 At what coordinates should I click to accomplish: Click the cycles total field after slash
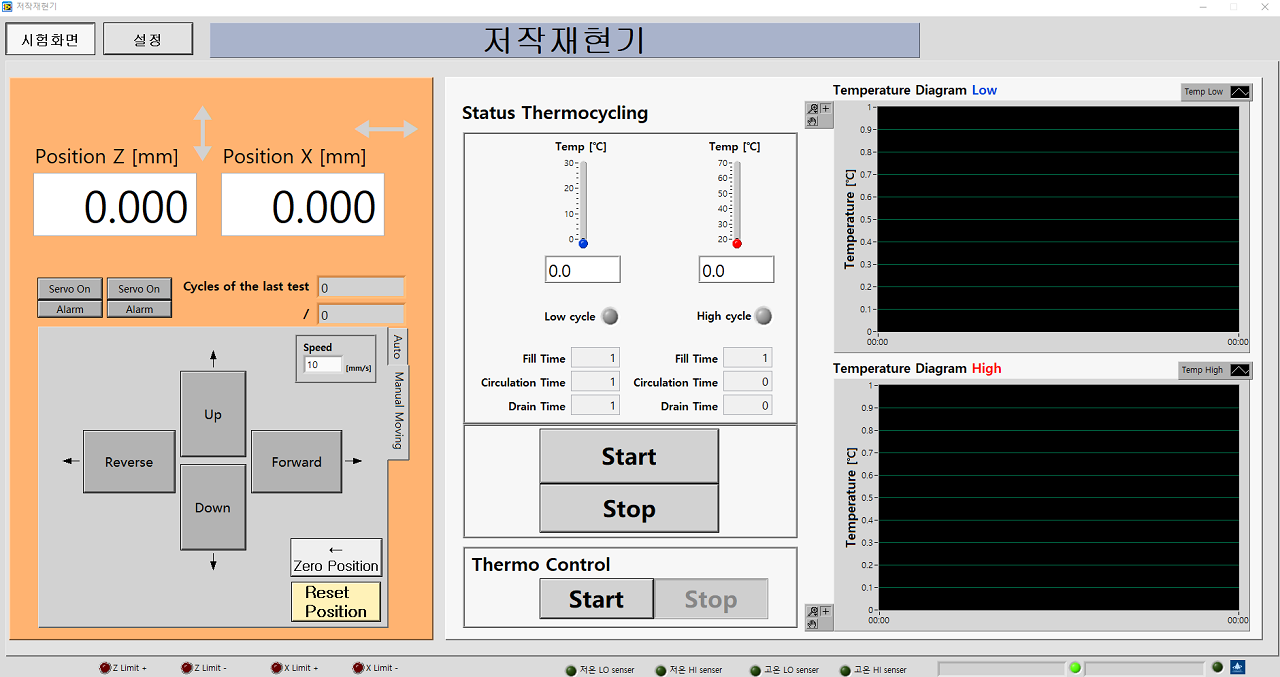(x=361, y=315)
